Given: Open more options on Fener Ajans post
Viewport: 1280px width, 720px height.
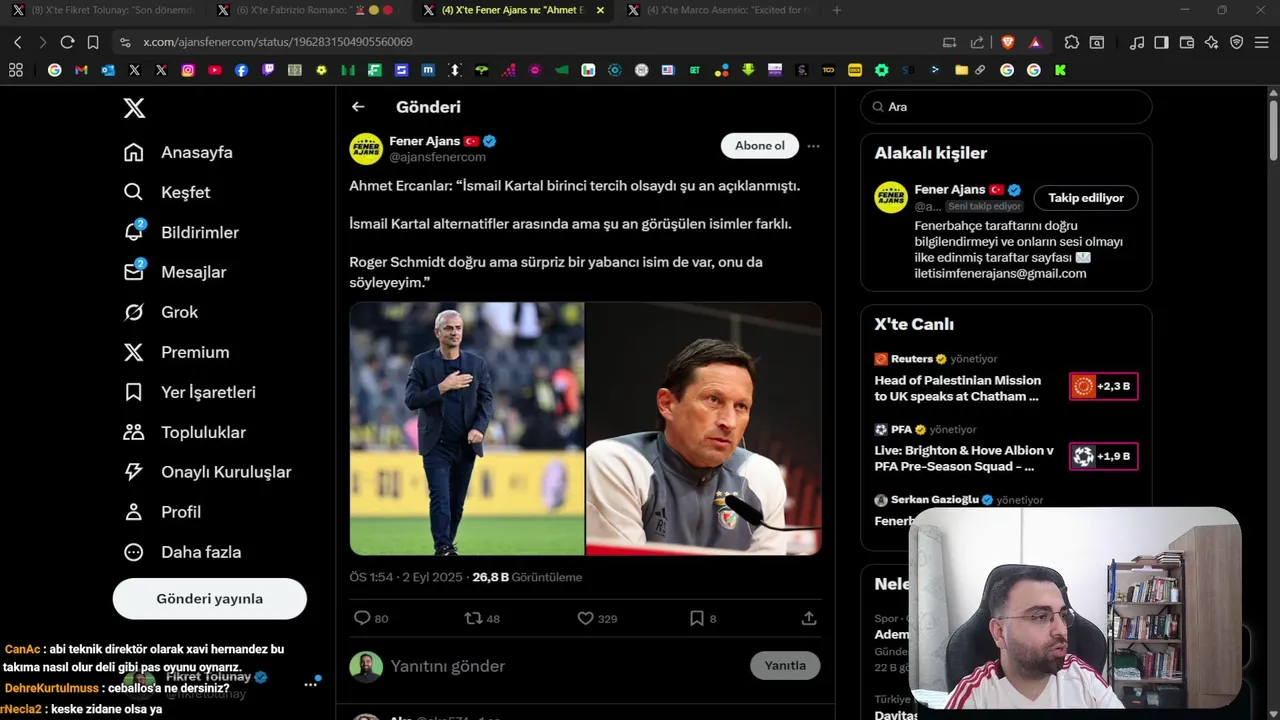Looking at the screenshot, I should click(x=813, y=146).
